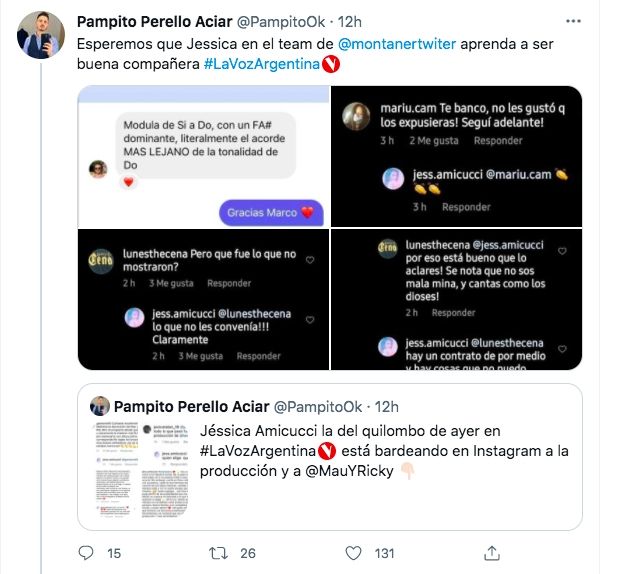Open the mariu.cam comment screenshot
Image resolution: width=618 pixels, height=574 pixels.
[457, 156]
